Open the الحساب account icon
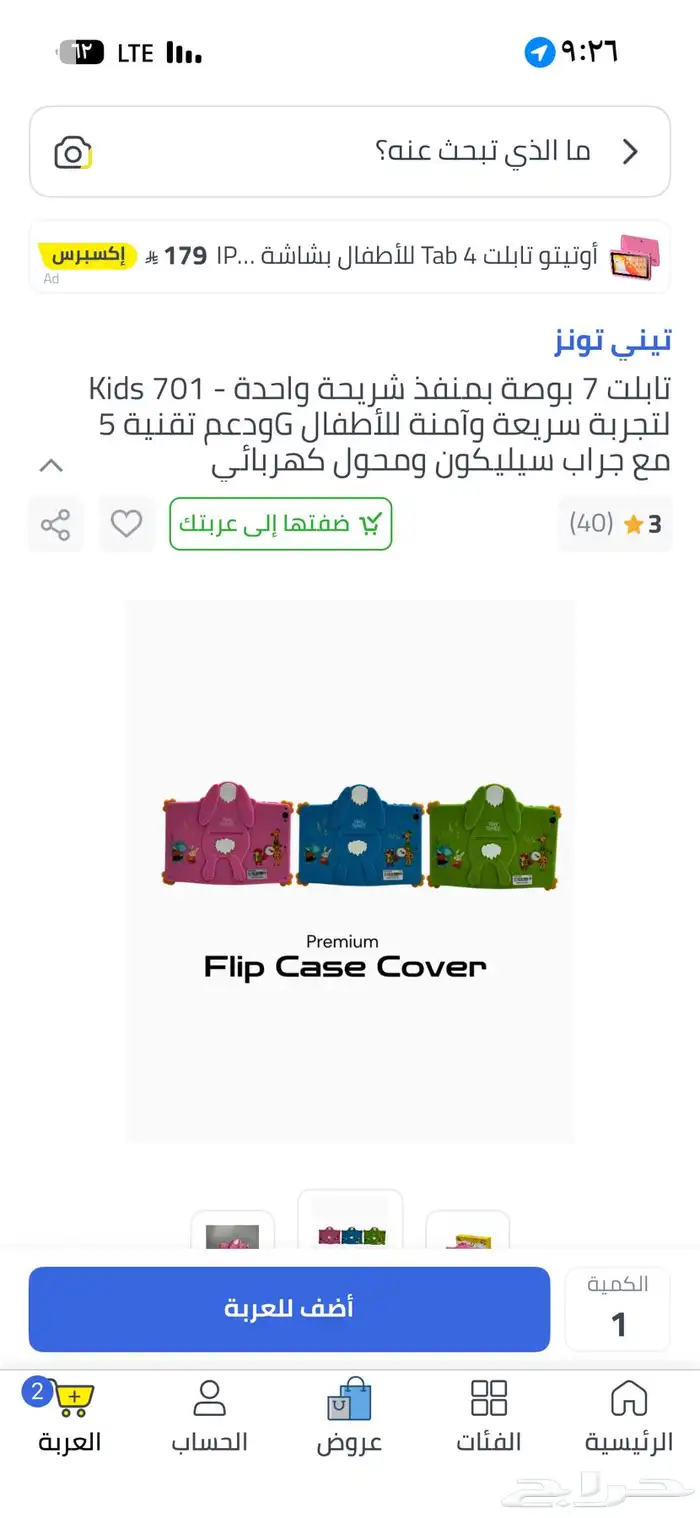This screenshot has width=700, height=1518. pyautogui.click(x=209, y=1398)
